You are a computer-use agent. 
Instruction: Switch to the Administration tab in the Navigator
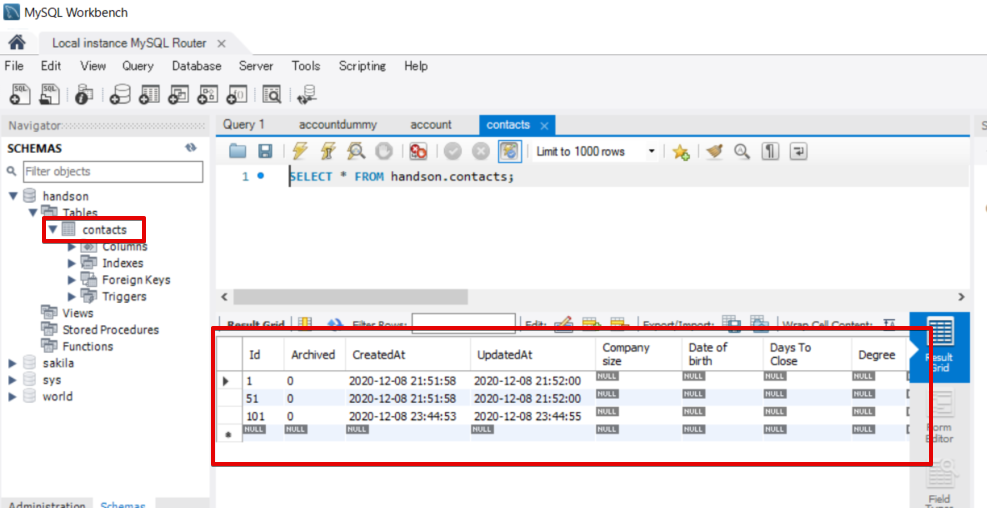(47, 504)
